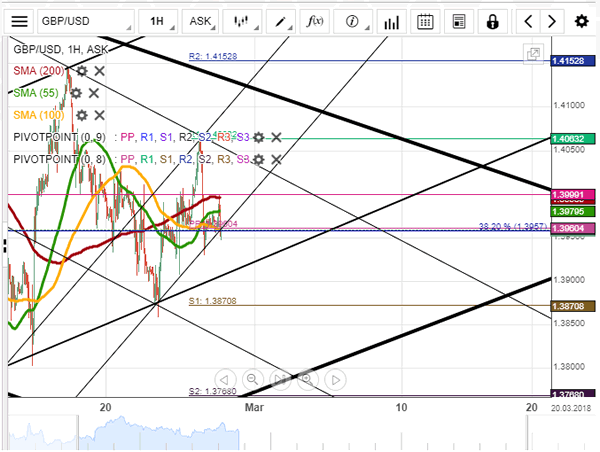The image size is (600, 452).
Task: Open the ASK price side dropdown
Action: click(x=200, y=21)
